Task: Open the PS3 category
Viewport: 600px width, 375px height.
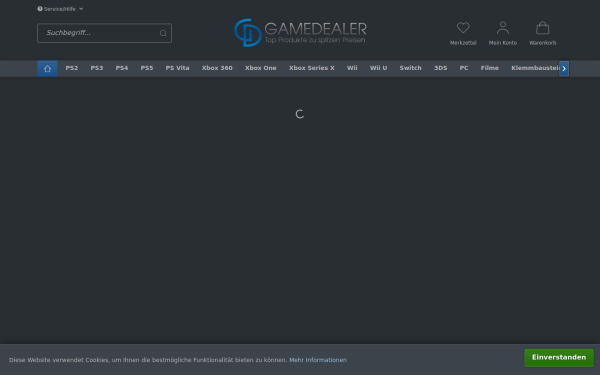Action: point(97,68)
